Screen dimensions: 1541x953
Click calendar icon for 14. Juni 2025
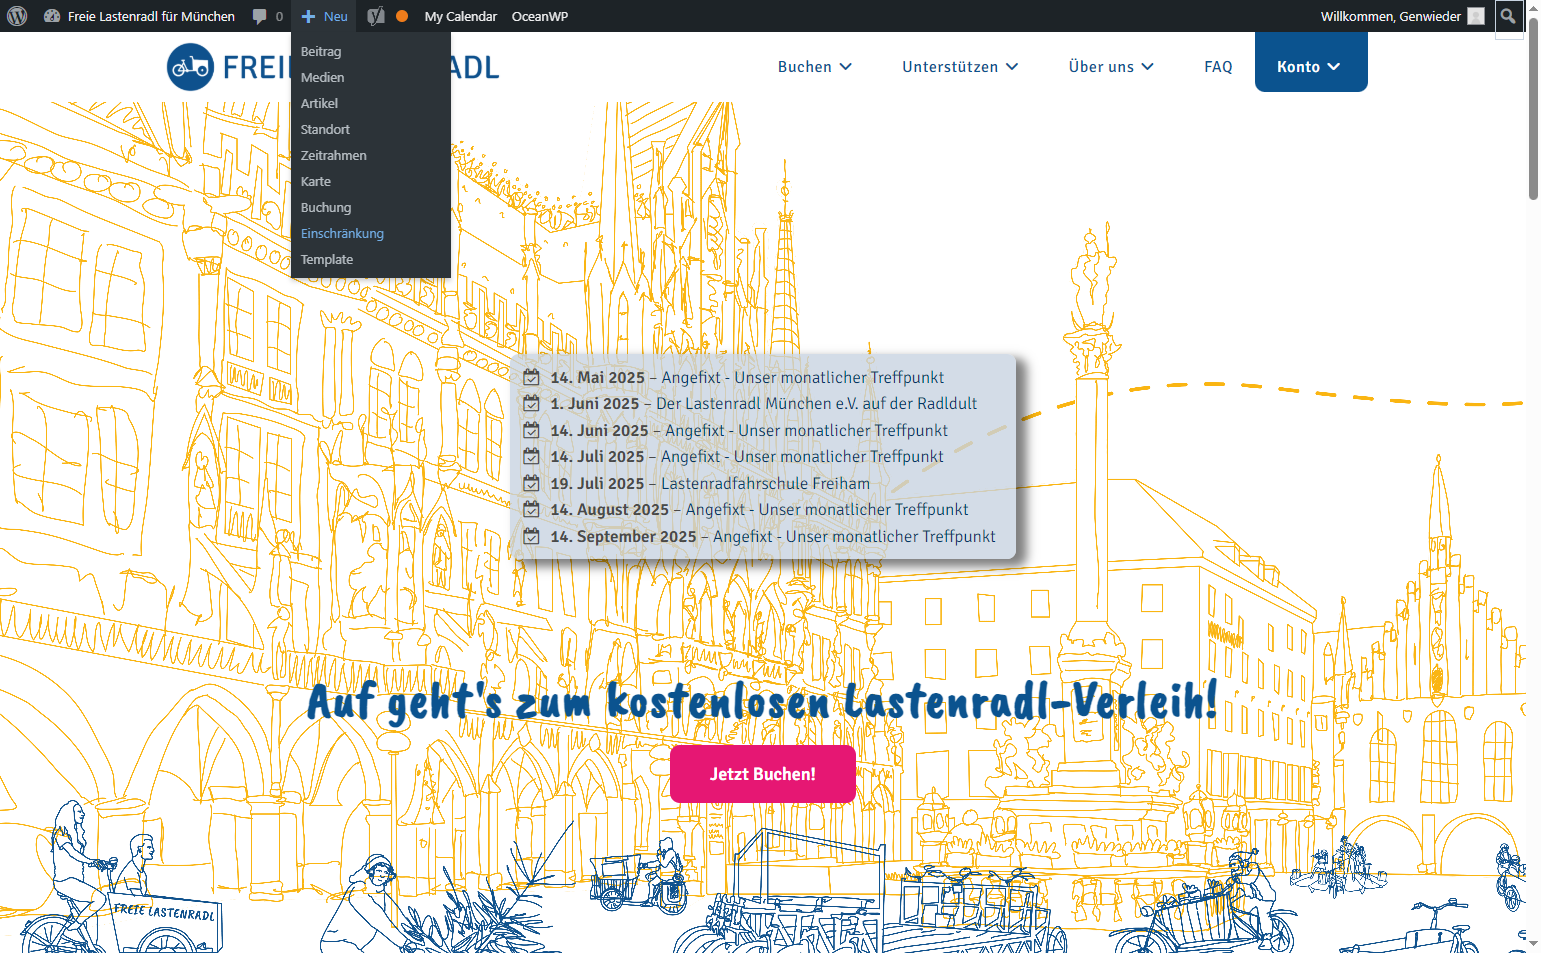[532, 430]
